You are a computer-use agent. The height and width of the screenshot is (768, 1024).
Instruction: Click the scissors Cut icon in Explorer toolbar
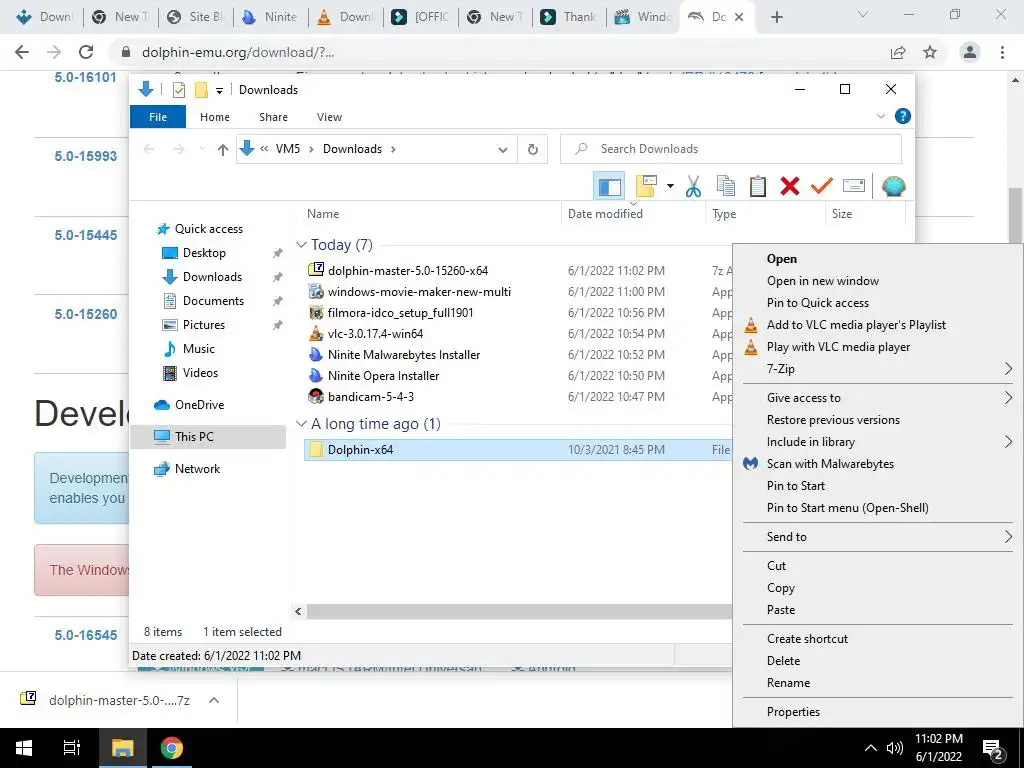click(x=693, y=187)
